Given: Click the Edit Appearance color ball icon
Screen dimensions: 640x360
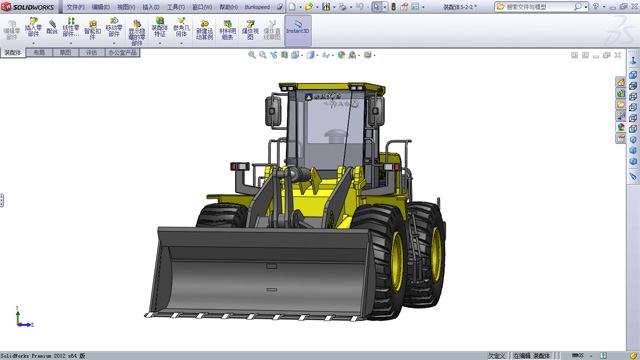Looking at the screenshot, I should click(341, 55).
